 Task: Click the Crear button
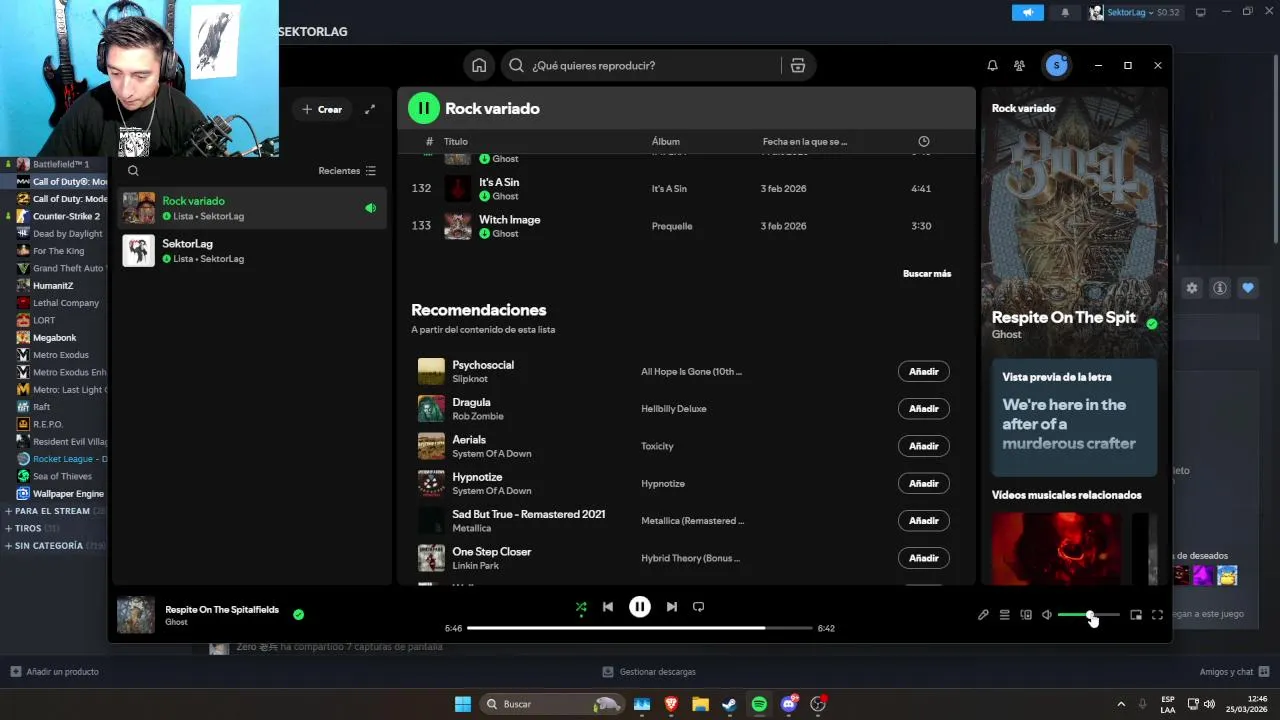[322, 109]
